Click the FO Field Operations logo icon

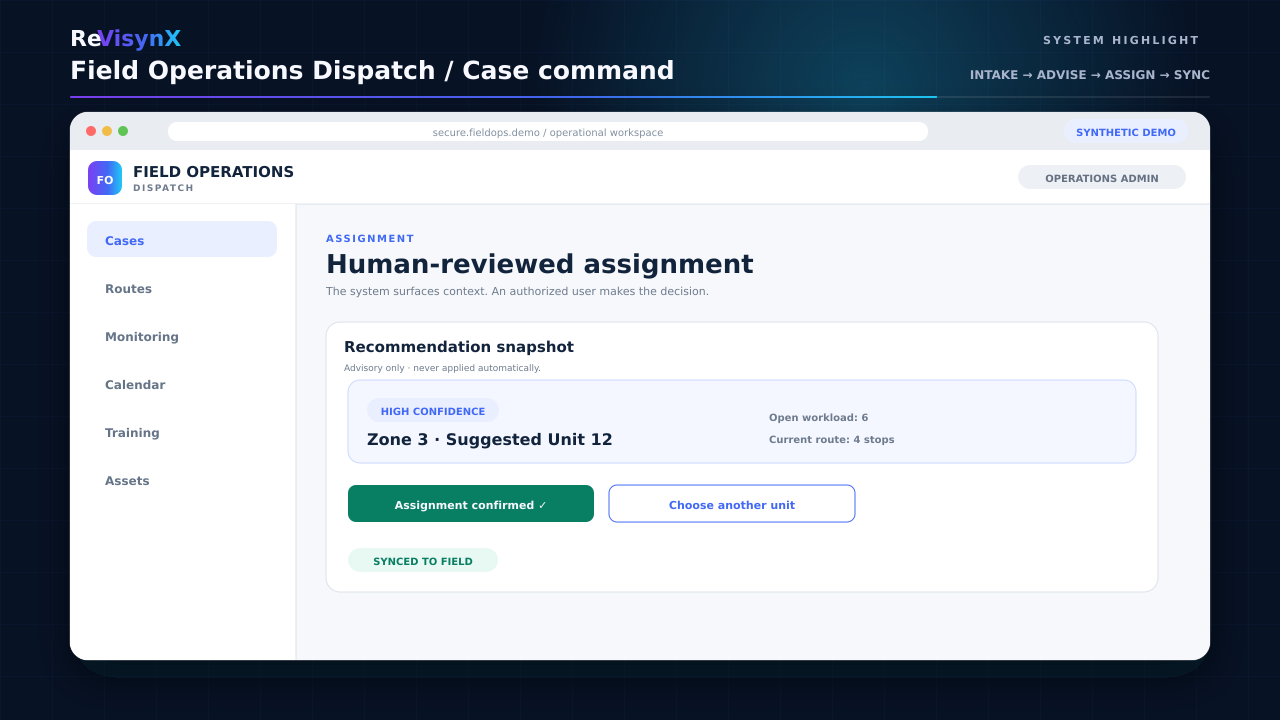tap(105, 178)
